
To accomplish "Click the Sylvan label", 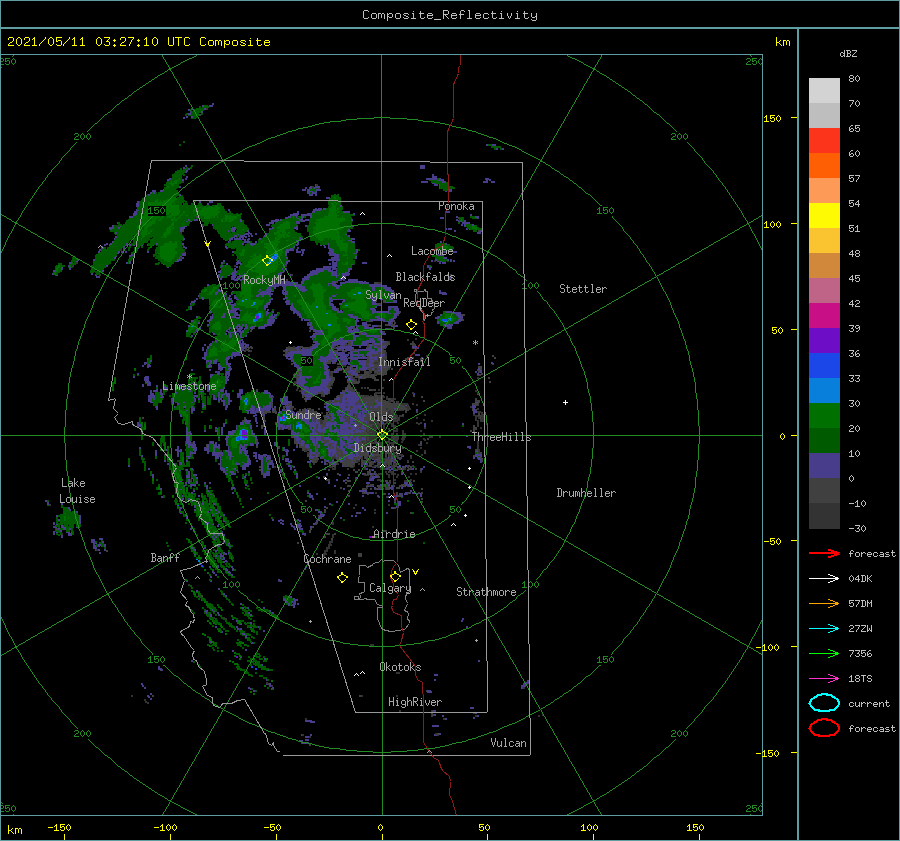I will click(383, 295).
